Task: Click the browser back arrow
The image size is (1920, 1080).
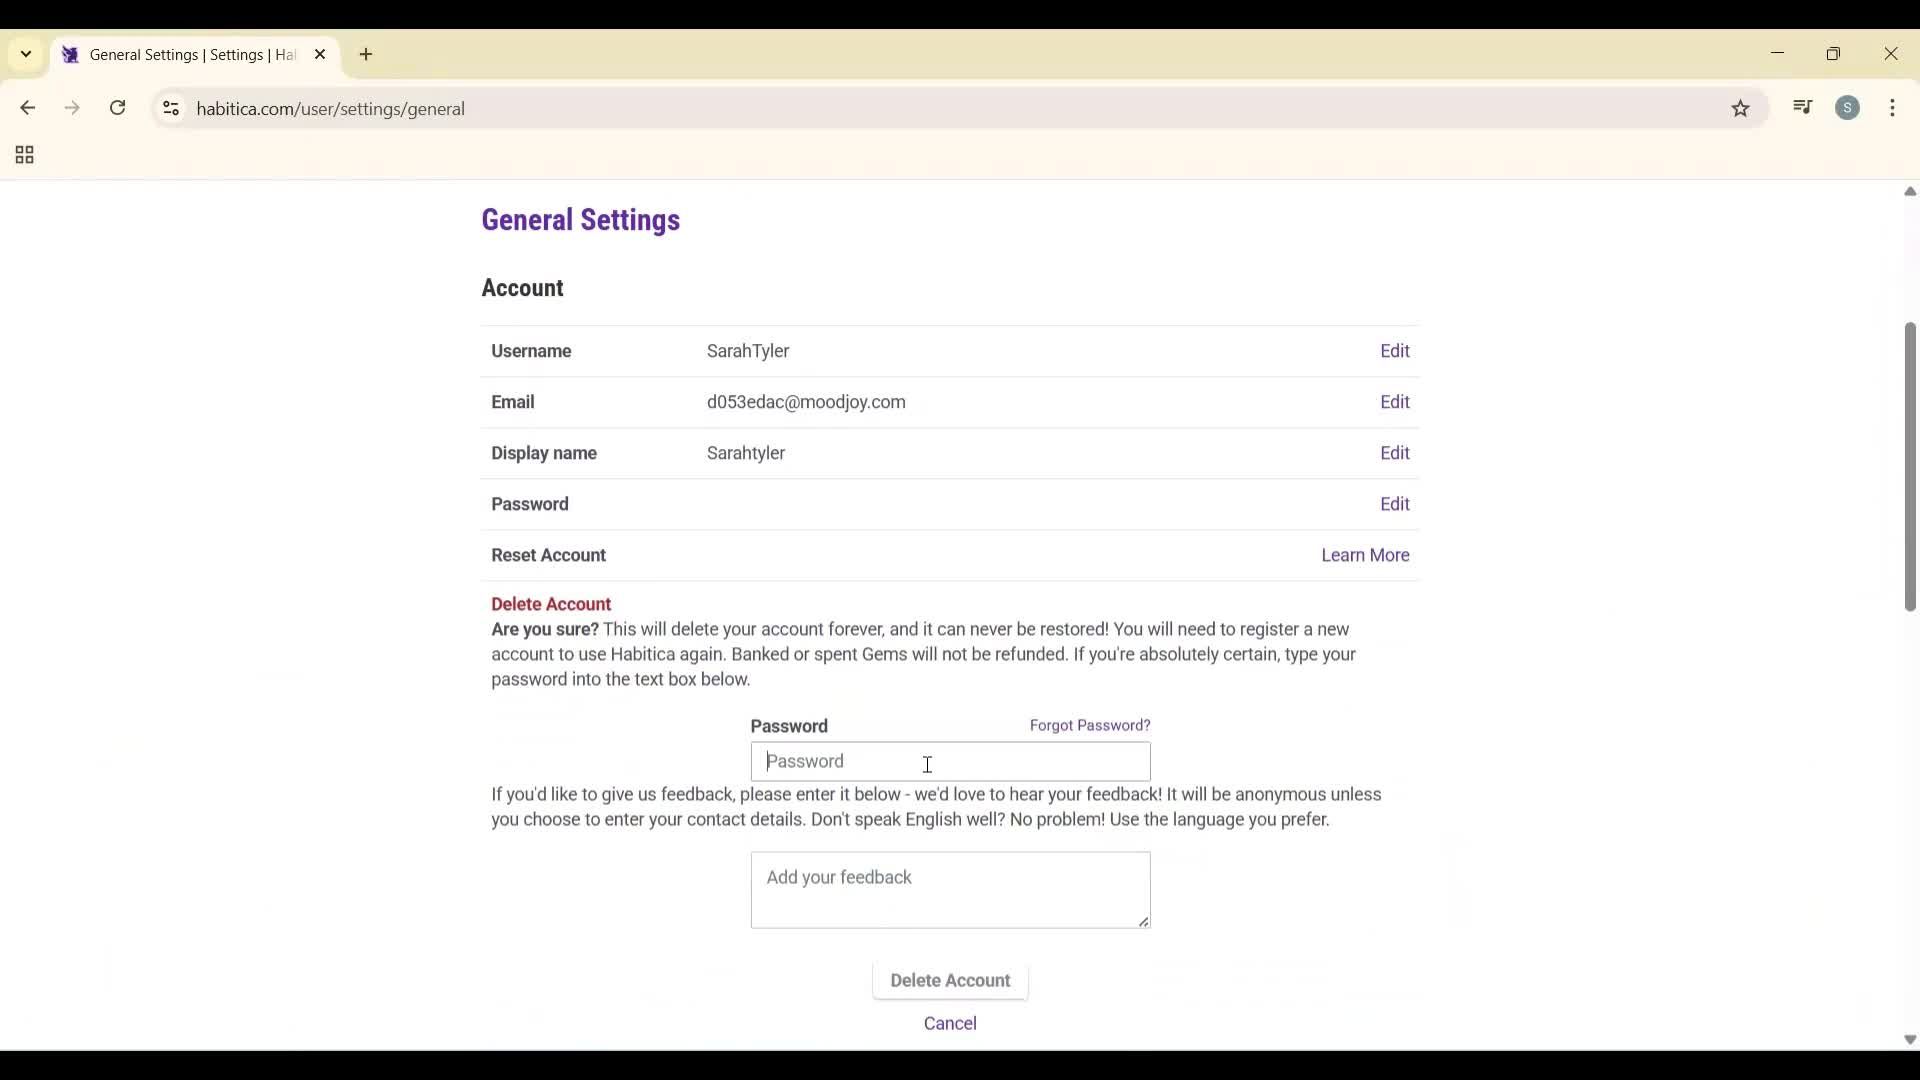Action: click(28, 108)
